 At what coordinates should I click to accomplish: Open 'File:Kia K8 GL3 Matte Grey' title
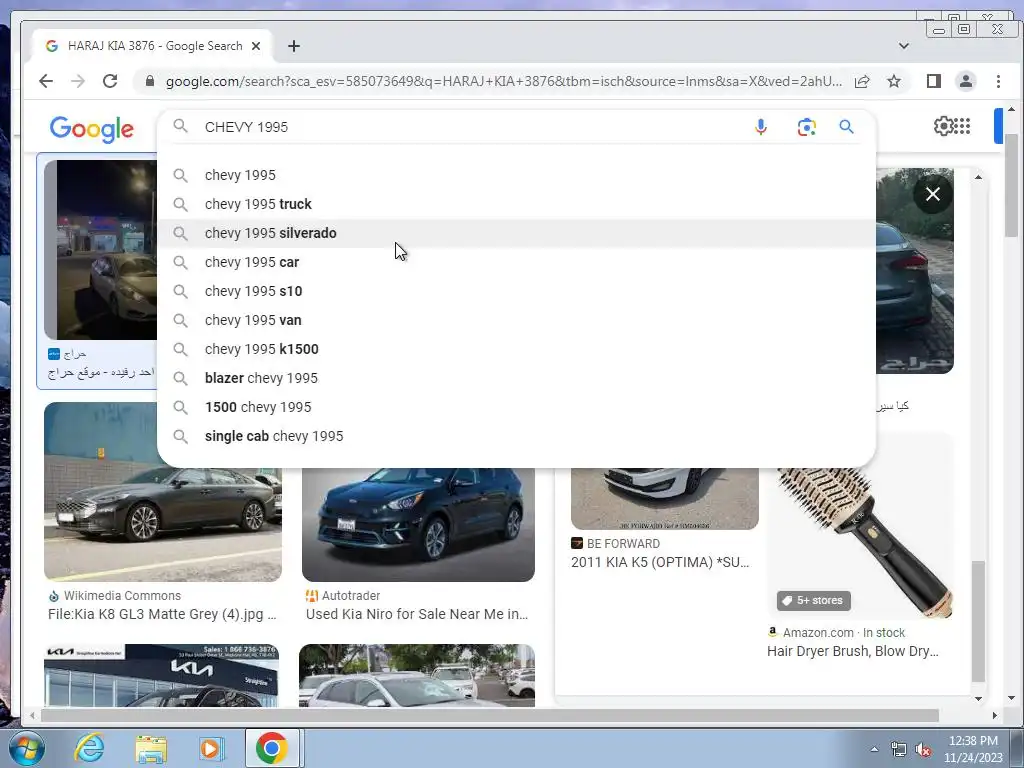click(162, 614)
